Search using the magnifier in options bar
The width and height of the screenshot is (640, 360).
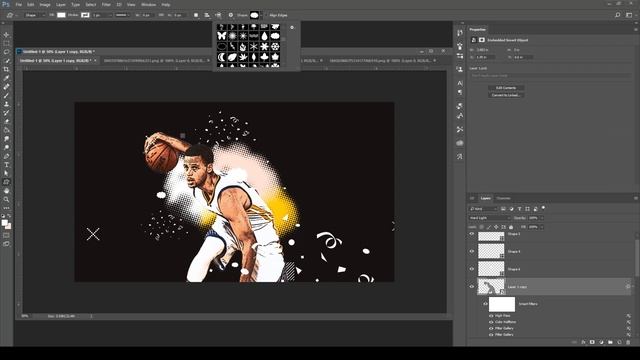coord(618,15)
